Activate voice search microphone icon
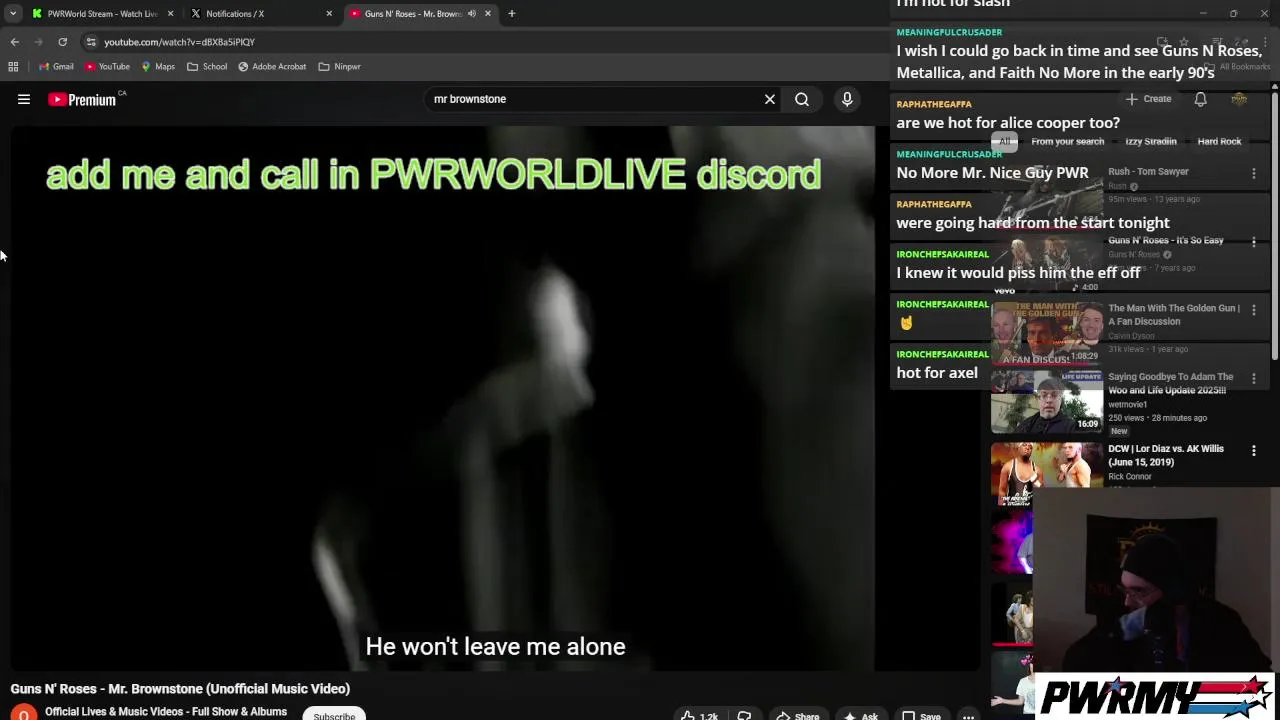1280x720 pixels. [x=847, y=99]
